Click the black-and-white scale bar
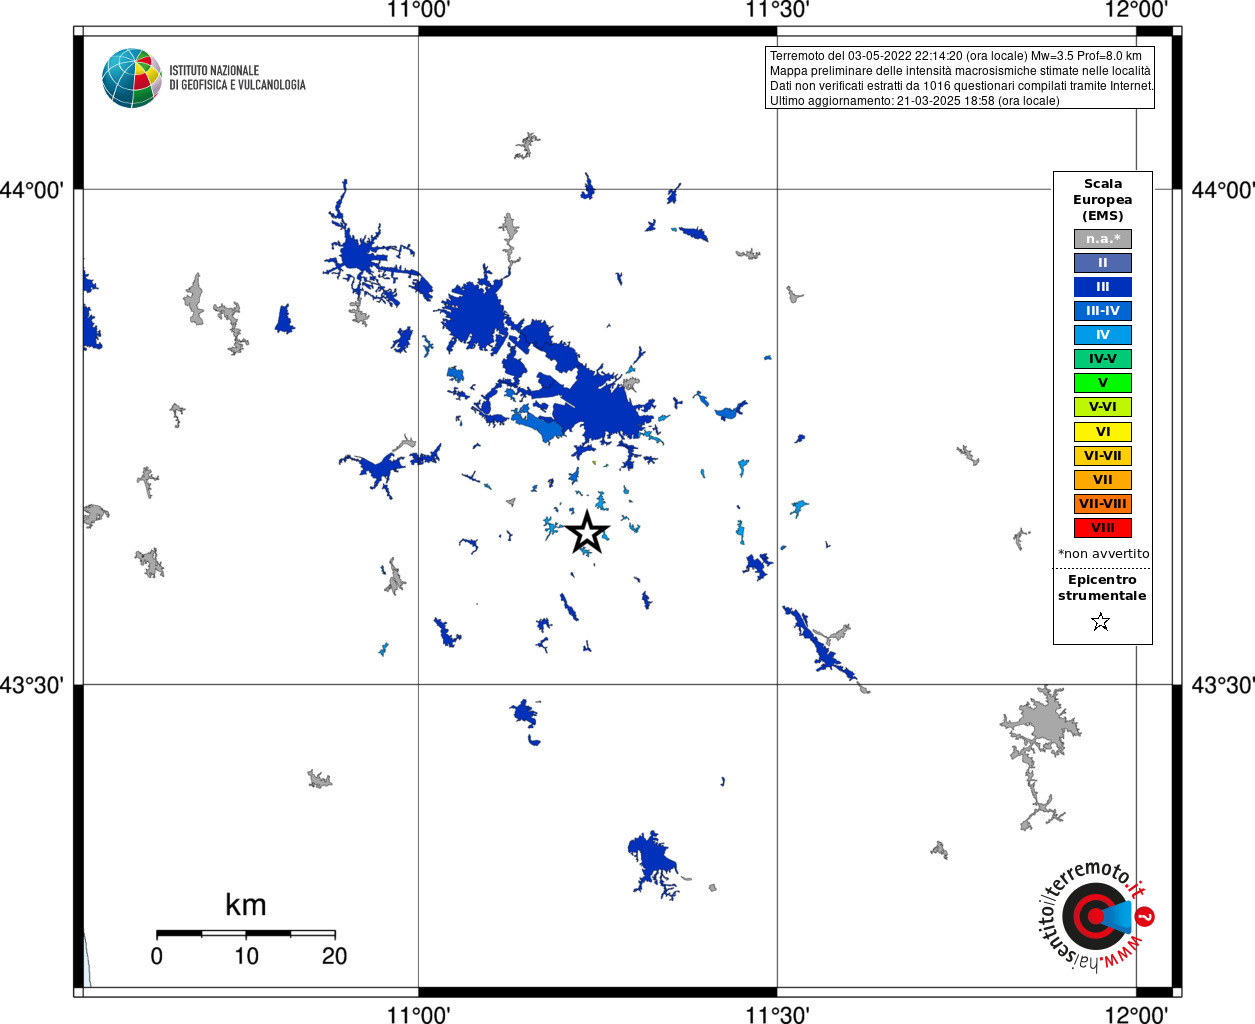 tap(246, 933)
